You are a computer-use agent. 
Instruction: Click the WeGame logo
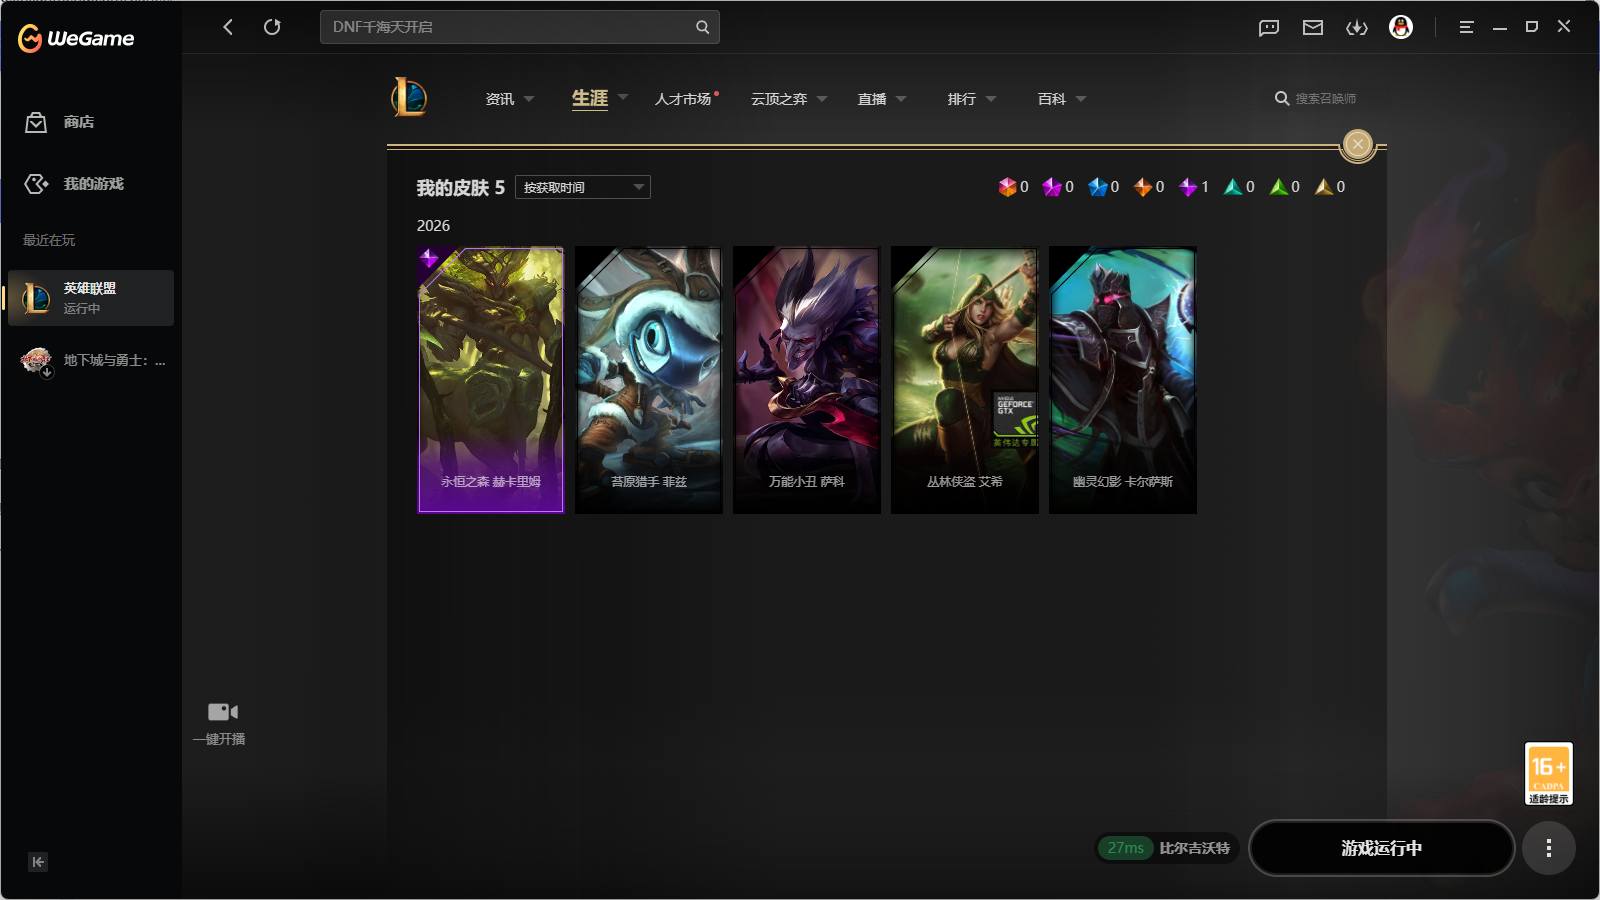(76, 38)
